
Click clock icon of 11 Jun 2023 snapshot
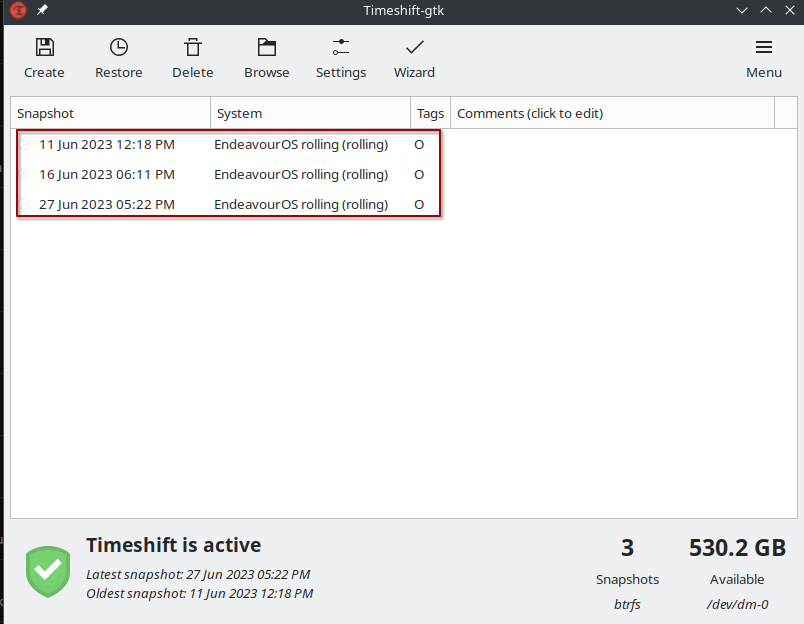click(25, 145)
